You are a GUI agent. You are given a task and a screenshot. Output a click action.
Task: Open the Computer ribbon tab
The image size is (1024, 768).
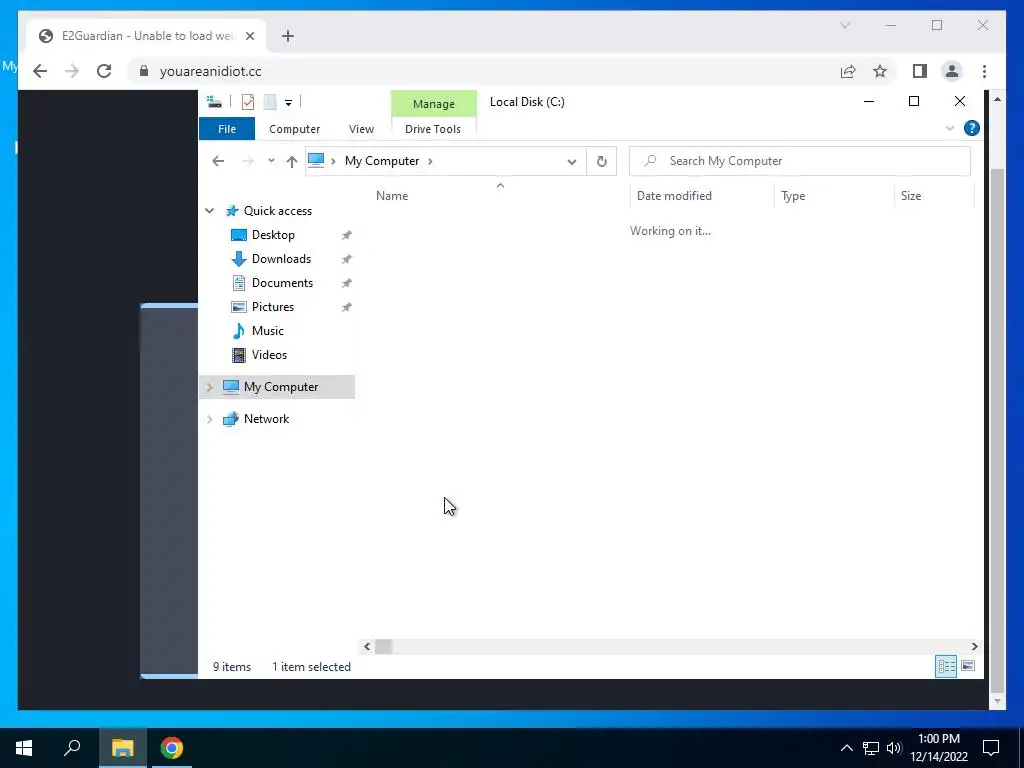tap(295, 129)
